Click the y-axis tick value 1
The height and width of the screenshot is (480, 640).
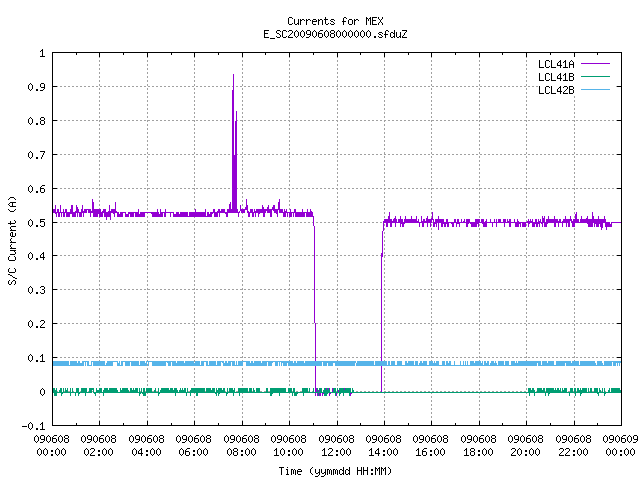tap(42, 53)
